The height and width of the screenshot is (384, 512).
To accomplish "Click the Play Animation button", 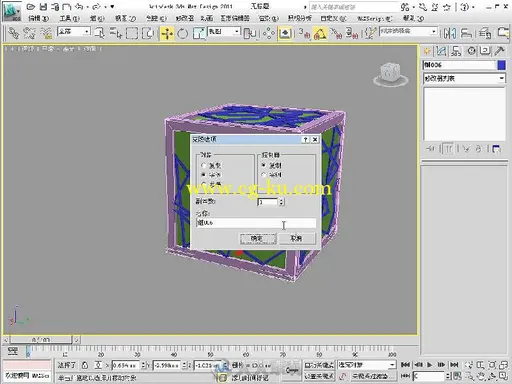I will pyautogui.click(x=430, y=365).
